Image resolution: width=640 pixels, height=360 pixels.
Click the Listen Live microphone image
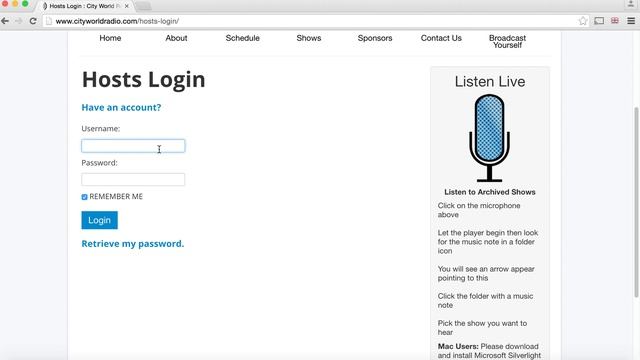pos(489,138)
